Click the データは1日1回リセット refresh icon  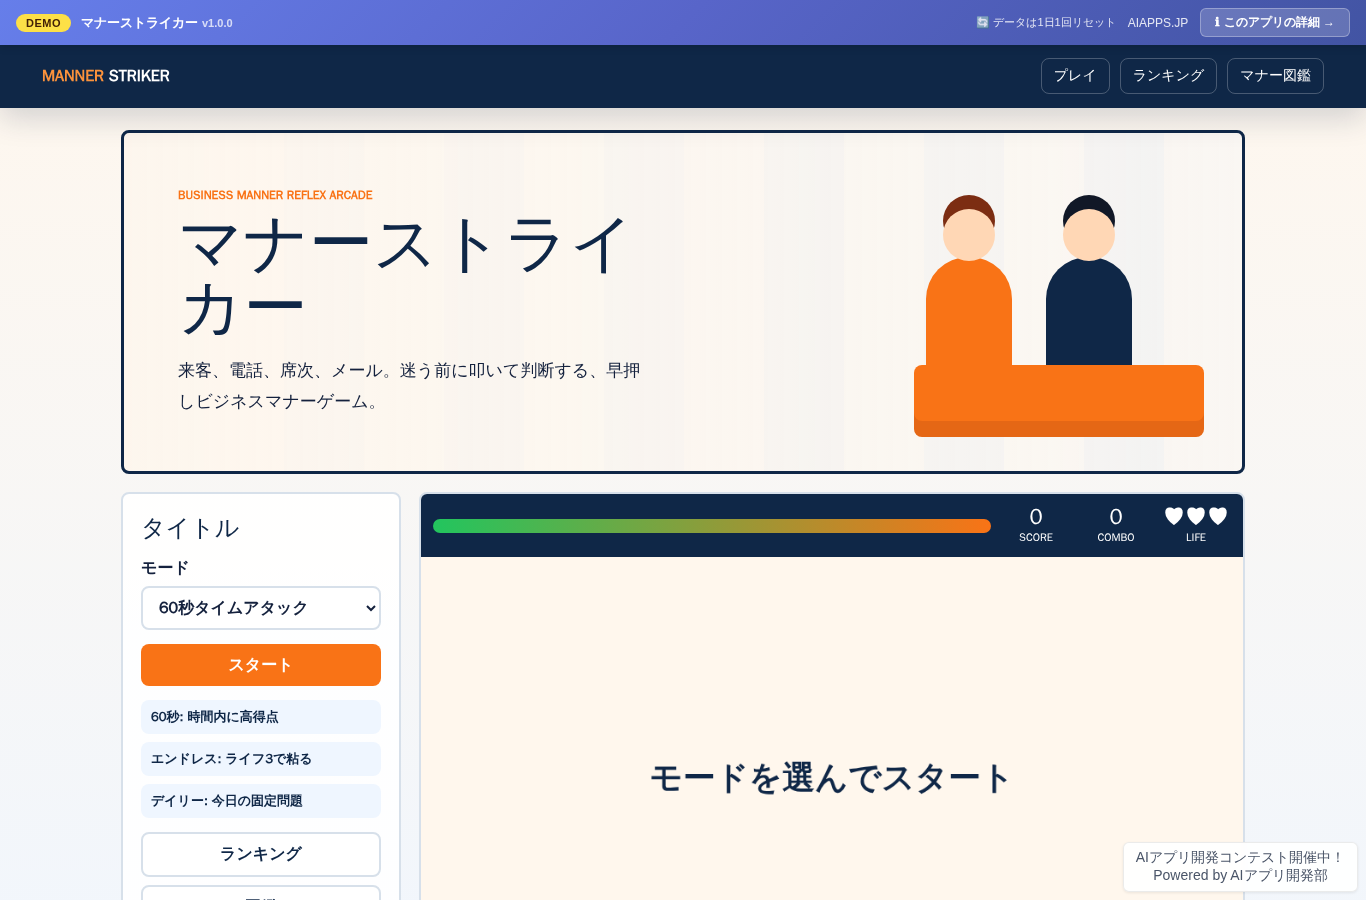[x=982, y=22]
